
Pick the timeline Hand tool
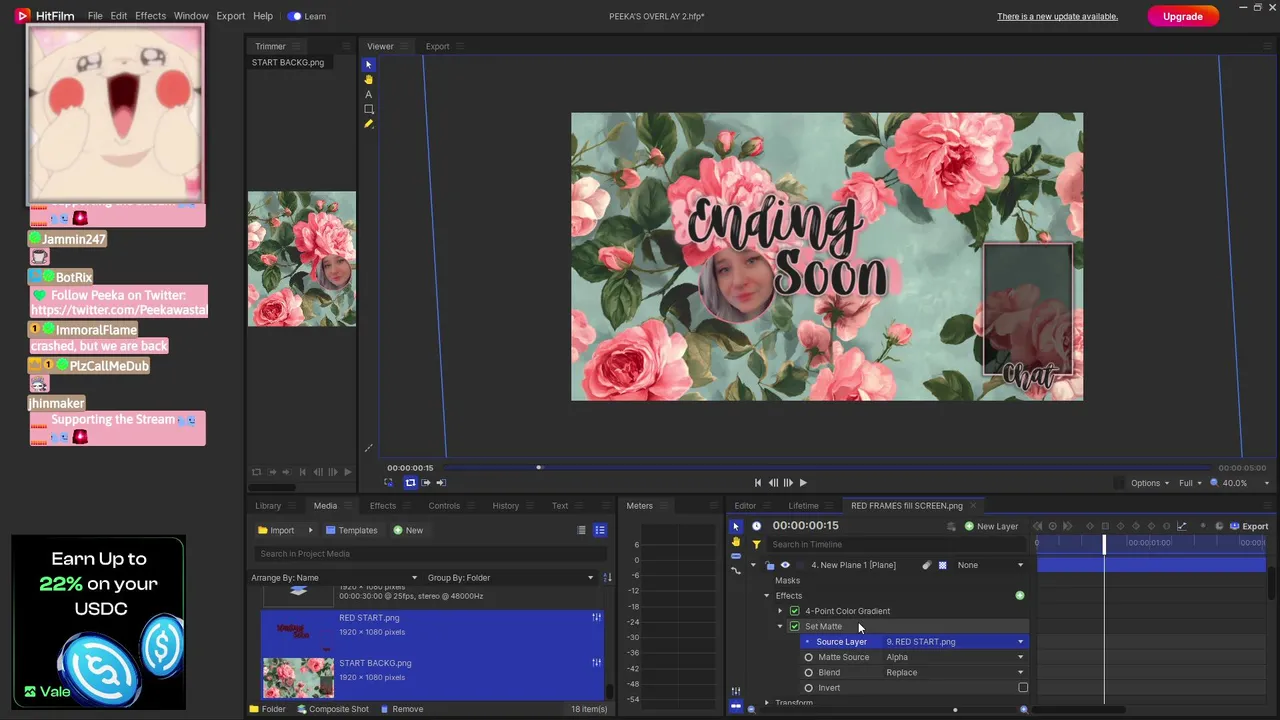736,541
